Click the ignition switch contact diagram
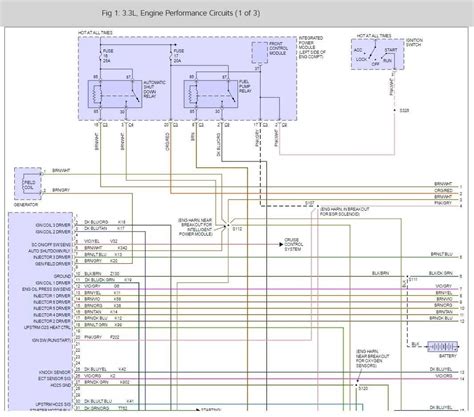 [x=378, y=54]
